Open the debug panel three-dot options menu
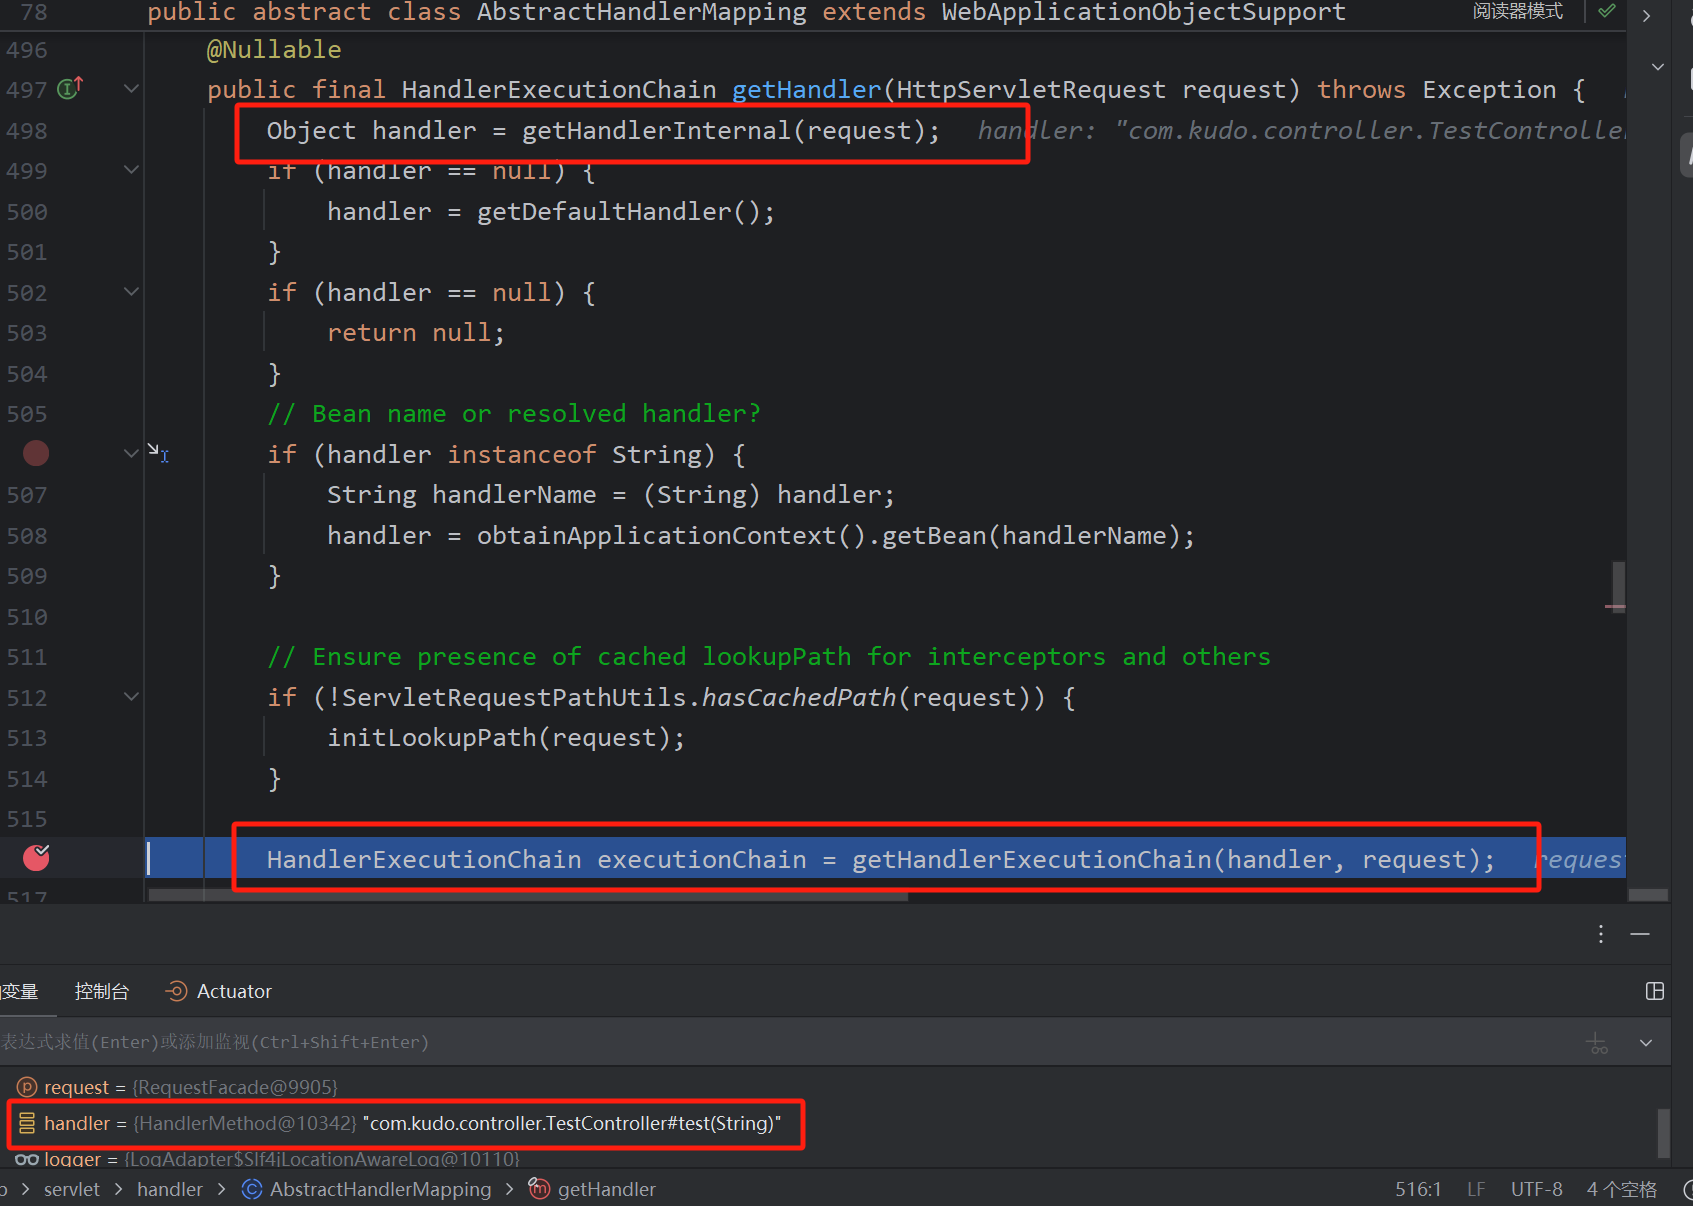Image resolution: width=1693 pixels, height=1206 pixels. (1601, 934)
